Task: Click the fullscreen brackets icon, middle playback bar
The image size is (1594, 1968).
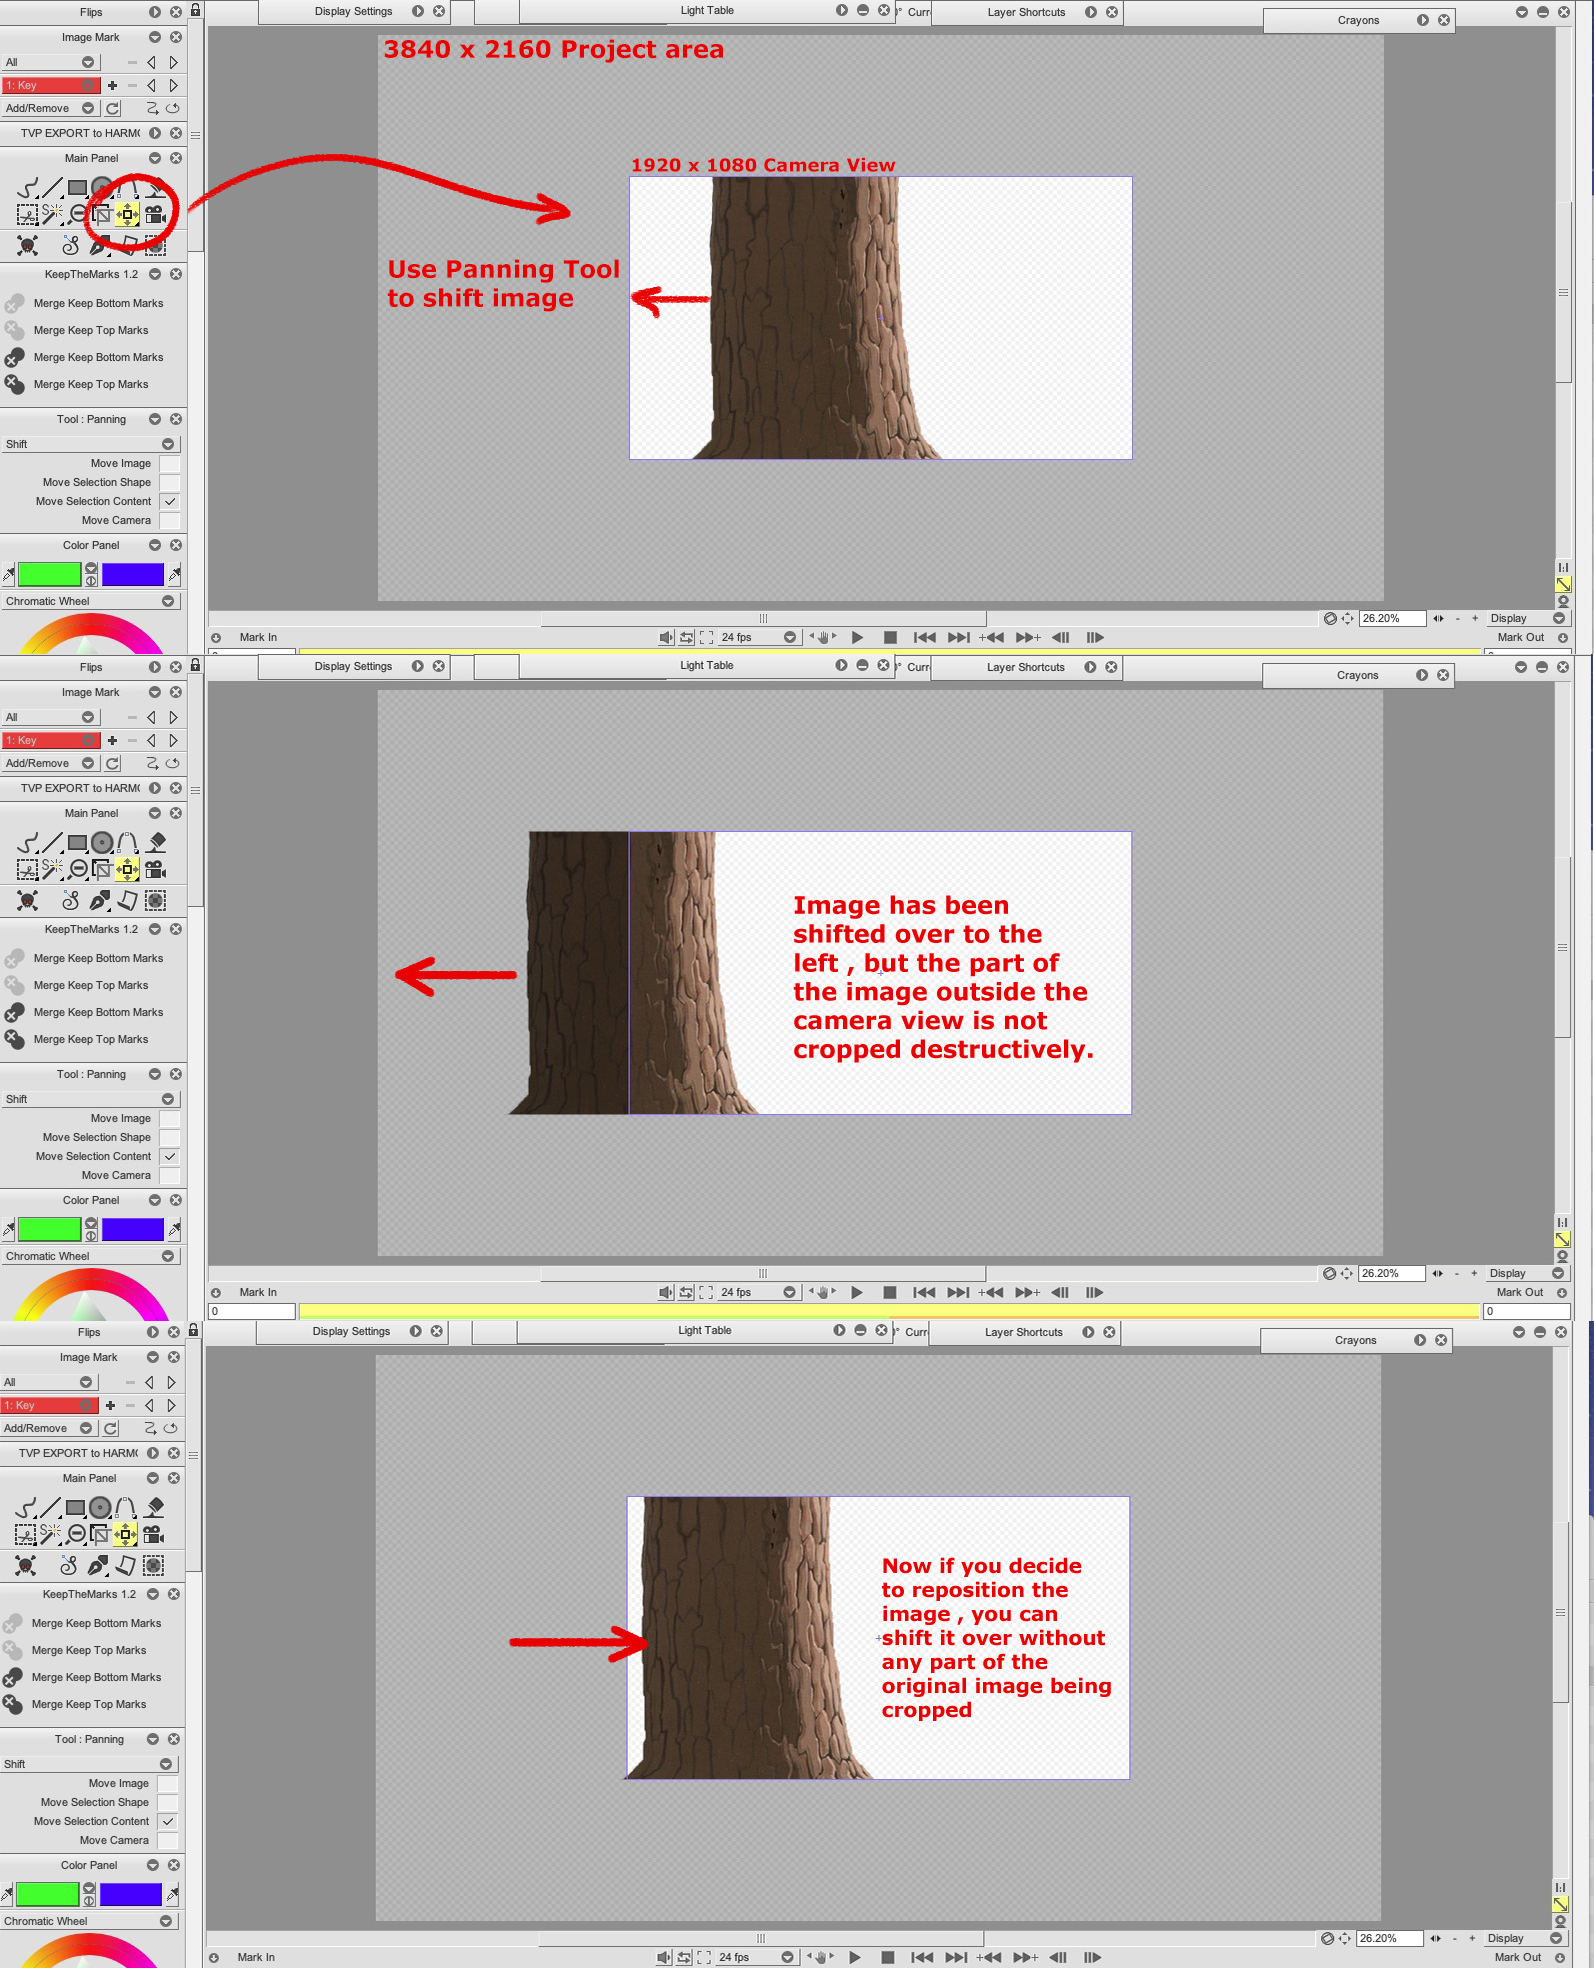Action: (706, 1292)
